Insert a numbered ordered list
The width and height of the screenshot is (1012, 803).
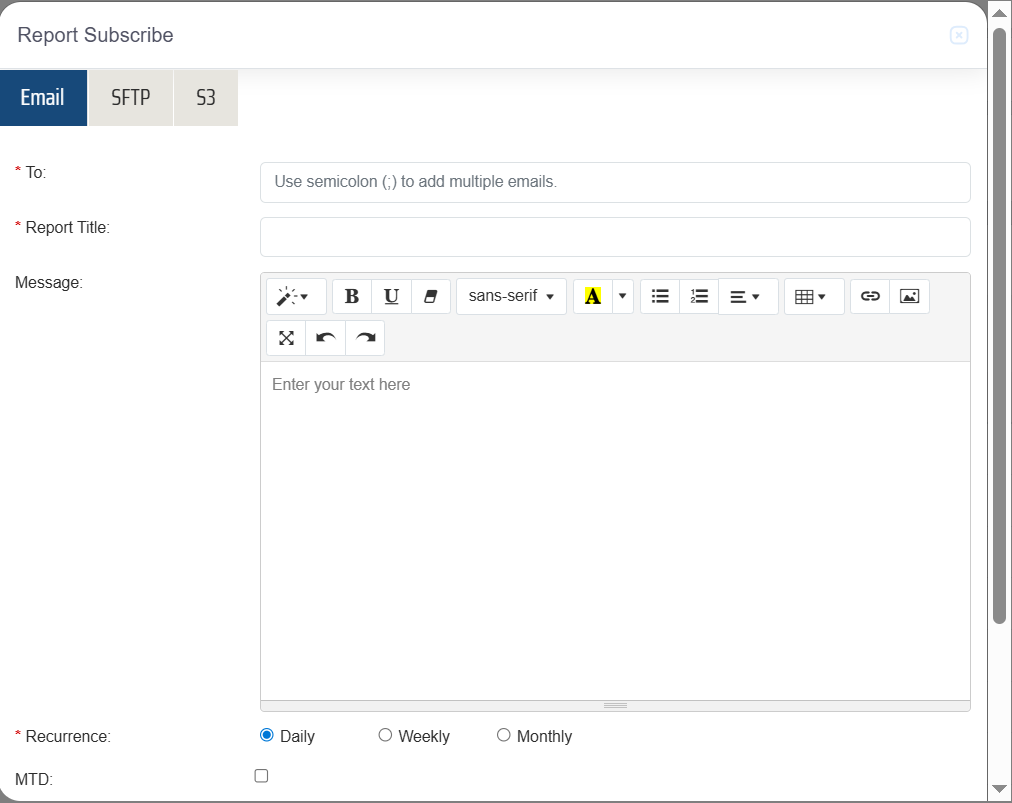pos(699,297)
